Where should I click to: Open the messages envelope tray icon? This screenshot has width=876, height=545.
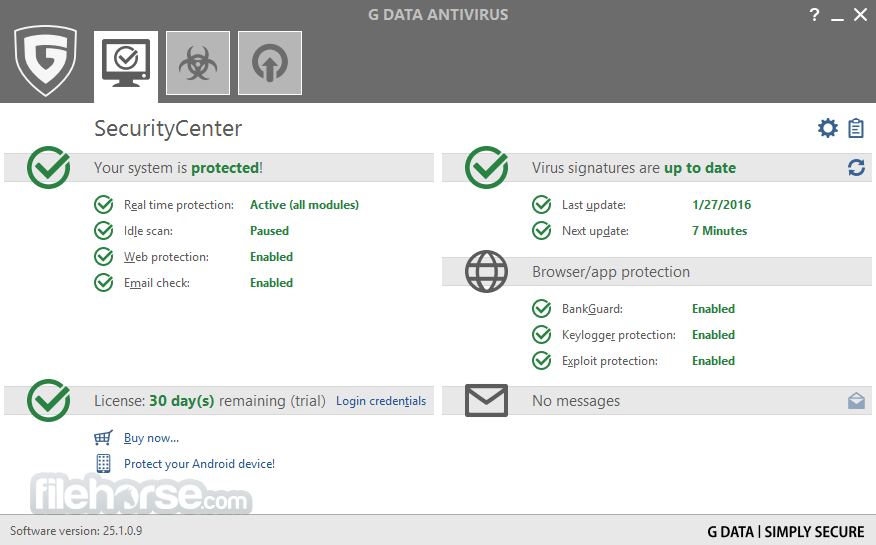pyautogui.click(x=856, y=400)
